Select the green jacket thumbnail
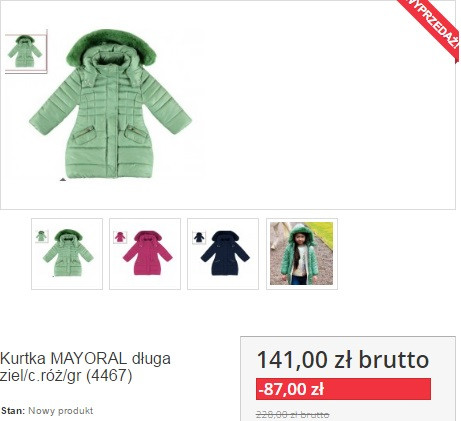Viewport: 461px width, 421px height. pyautogui.click(x=67, y=254)
